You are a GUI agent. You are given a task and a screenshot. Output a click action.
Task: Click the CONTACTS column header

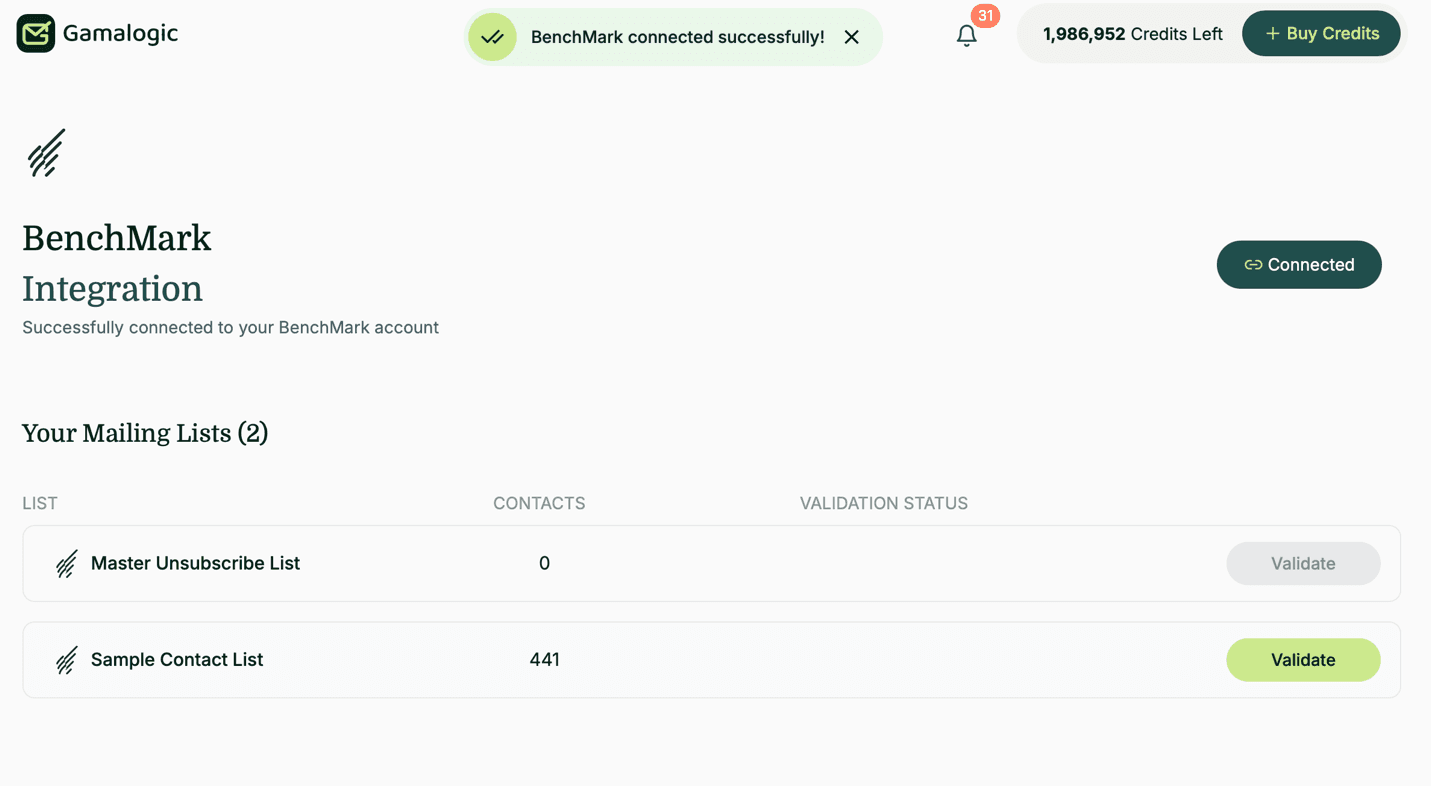point(539,503)
